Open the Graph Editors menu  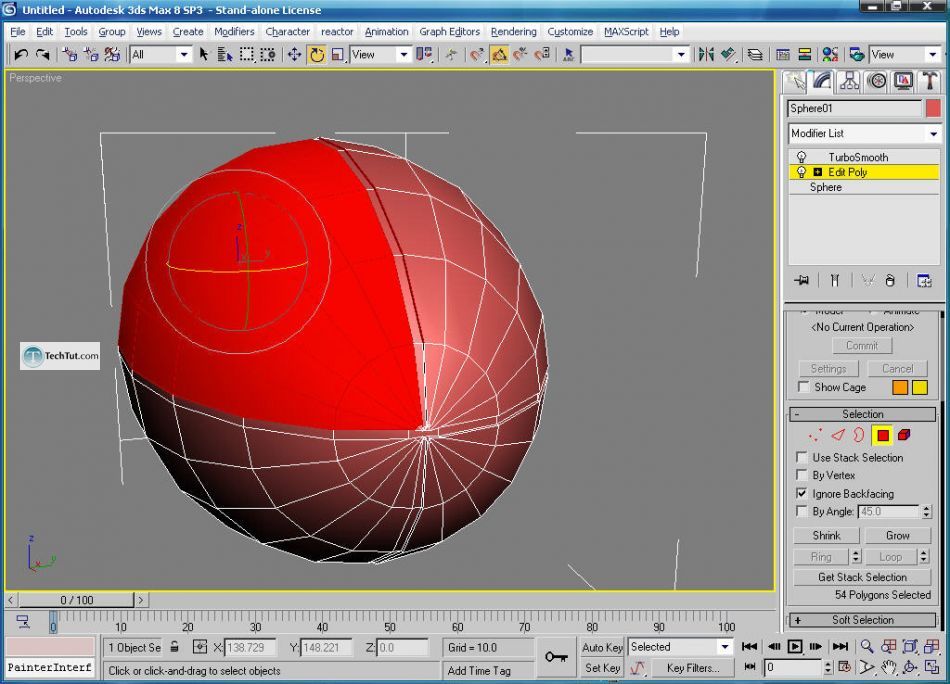[x=449, y=32]
